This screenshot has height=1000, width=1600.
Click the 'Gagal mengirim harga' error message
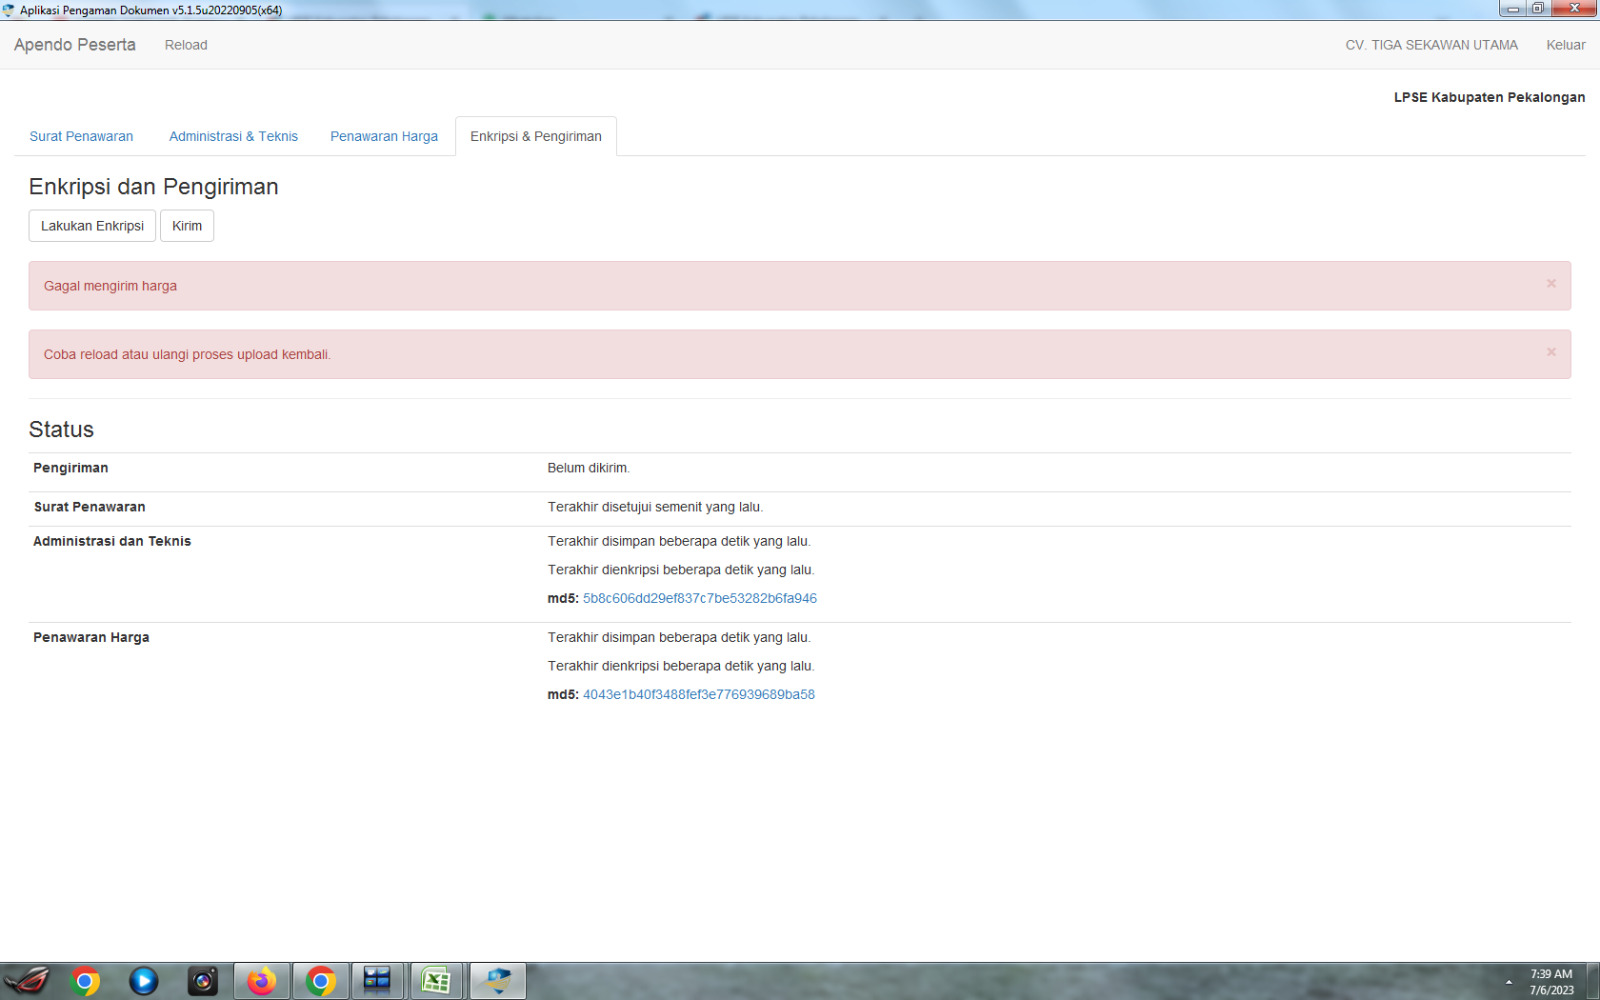pos(110,286)
